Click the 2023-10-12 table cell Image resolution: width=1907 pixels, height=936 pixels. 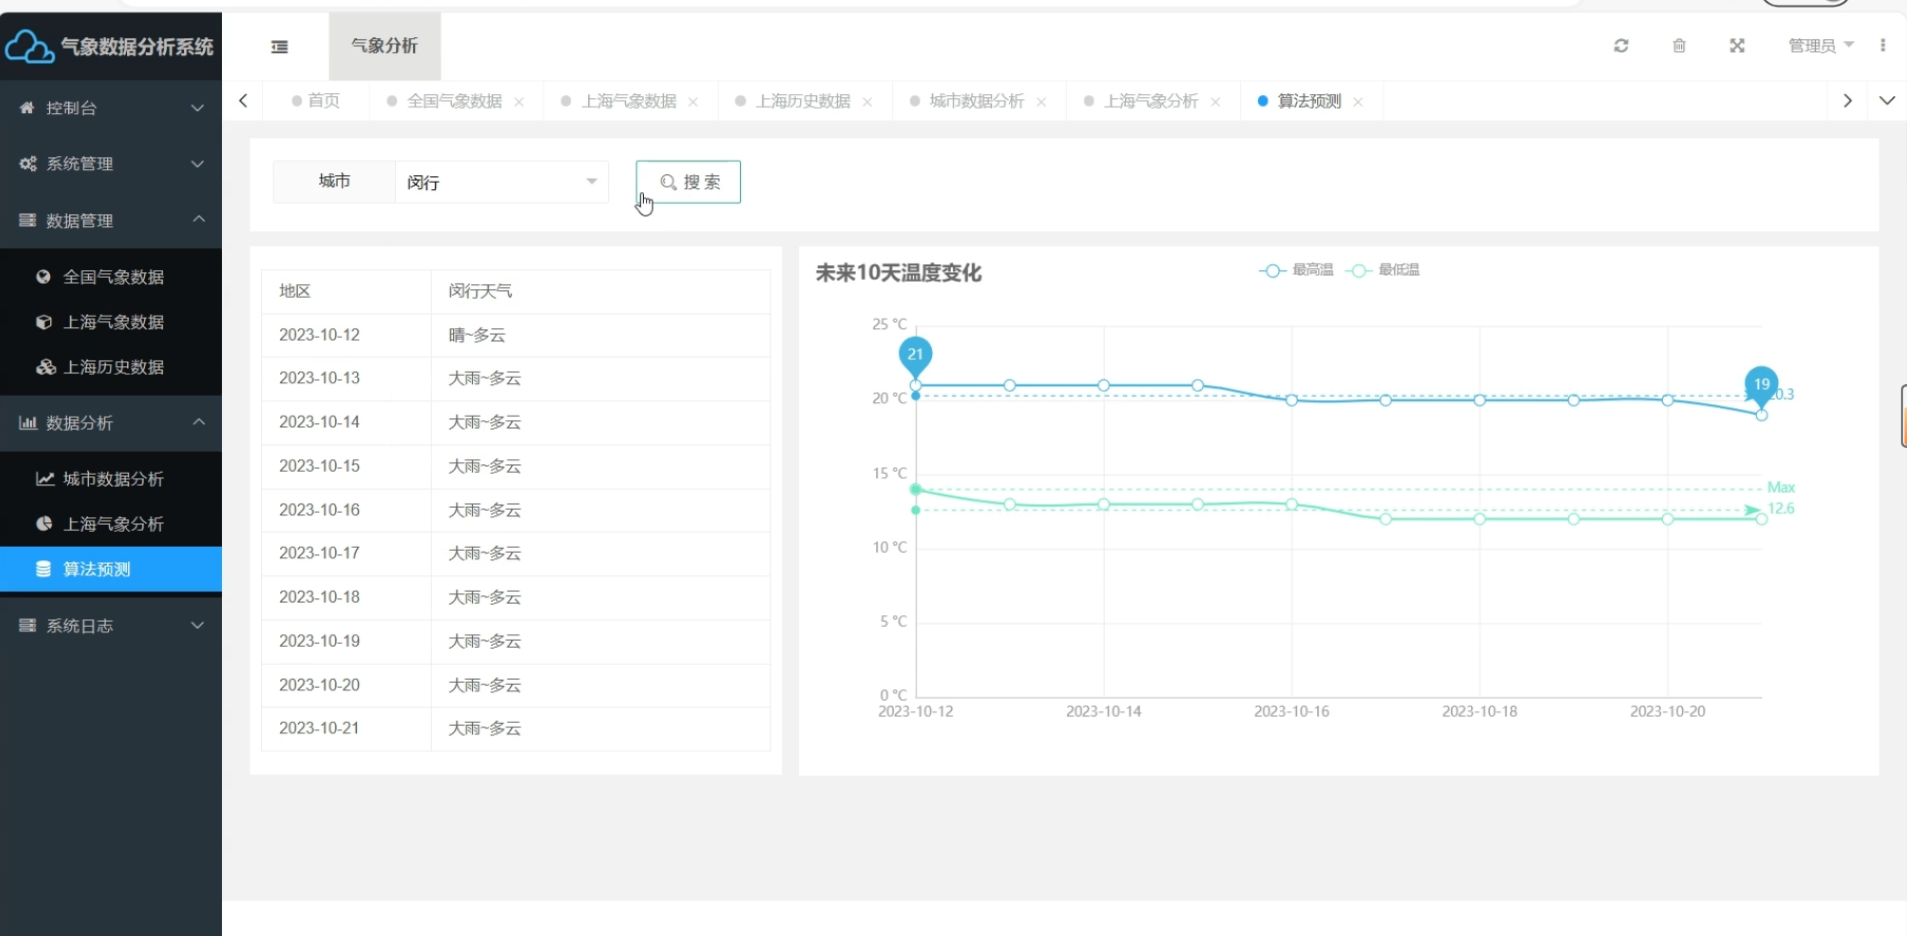point(346,335)
